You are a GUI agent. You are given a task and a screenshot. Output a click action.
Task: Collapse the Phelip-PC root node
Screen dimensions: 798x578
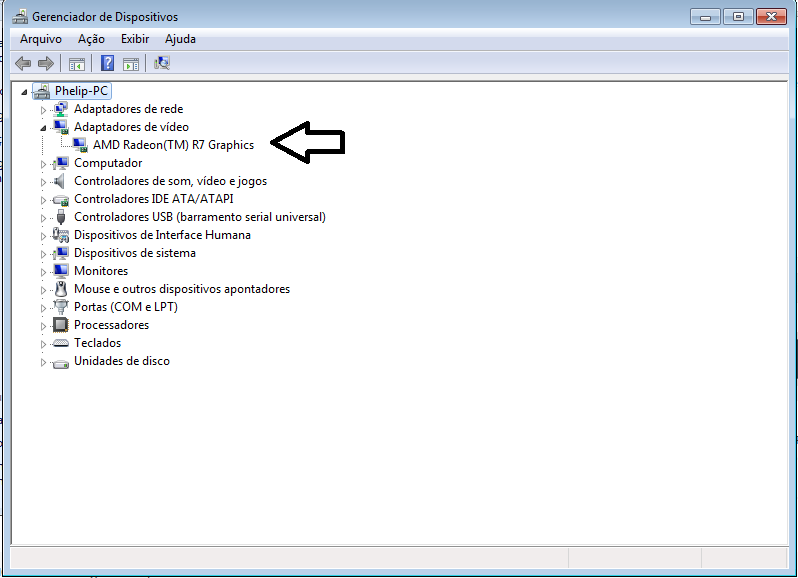click(24, 92)
